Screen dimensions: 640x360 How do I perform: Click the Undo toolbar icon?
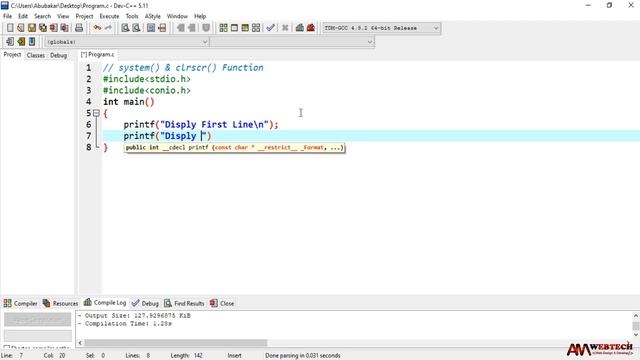[x=97, y=28]
